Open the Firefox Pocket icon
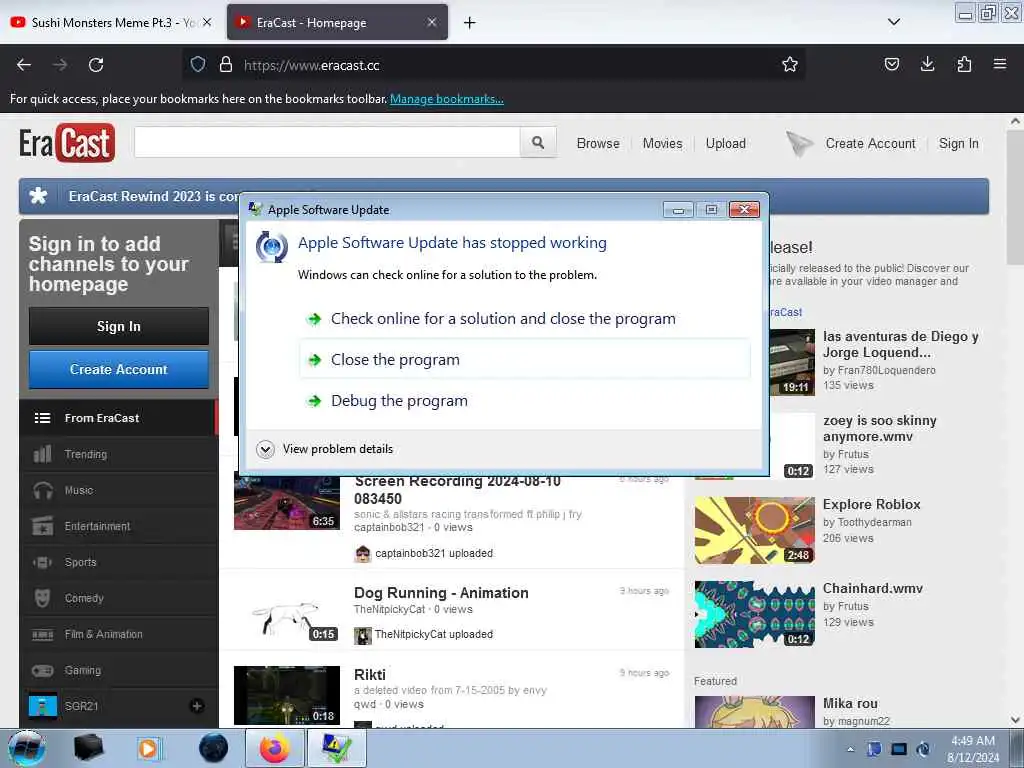The height and width of the screenshot is (768, 1024). (x=891, y=64)
